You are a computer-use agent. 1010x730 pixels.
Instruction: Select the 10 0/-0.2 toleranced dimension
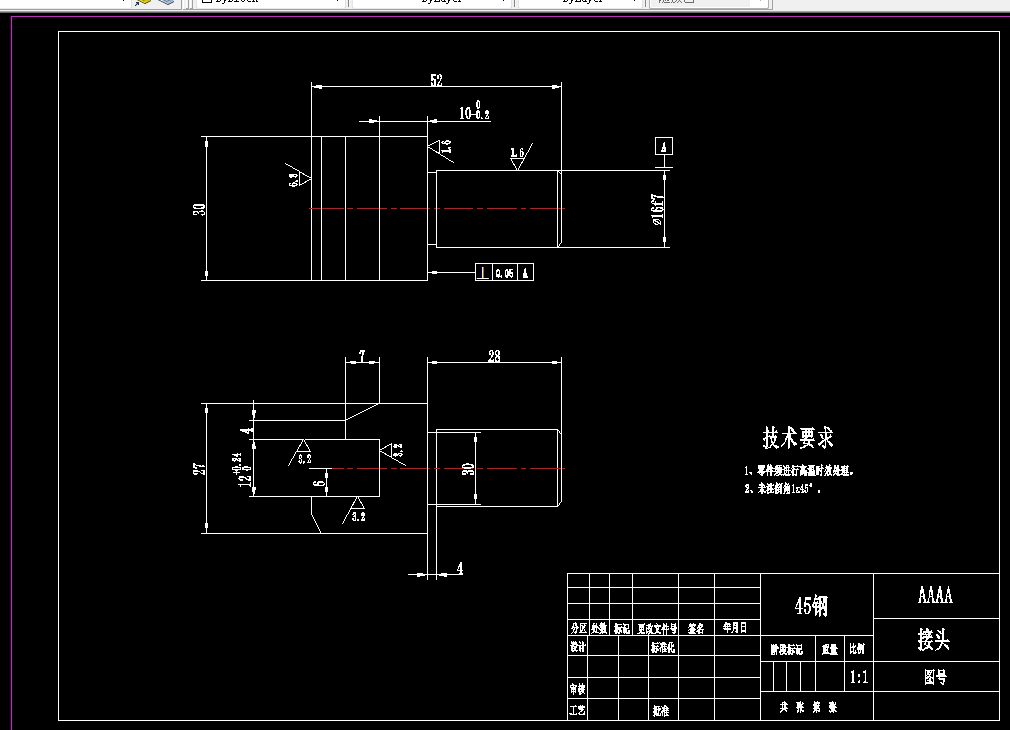pyautogui.click(x=474, y=111)
